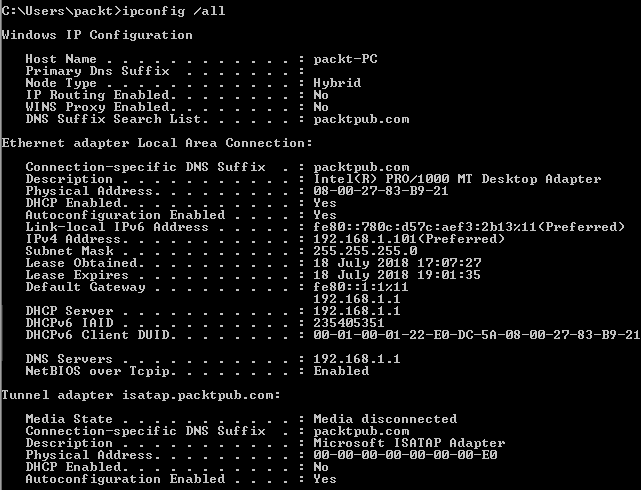Click the ipconfig /all command text
This screenshot has width=641, height=490.
pyautogui.click(x=174, y=11)
